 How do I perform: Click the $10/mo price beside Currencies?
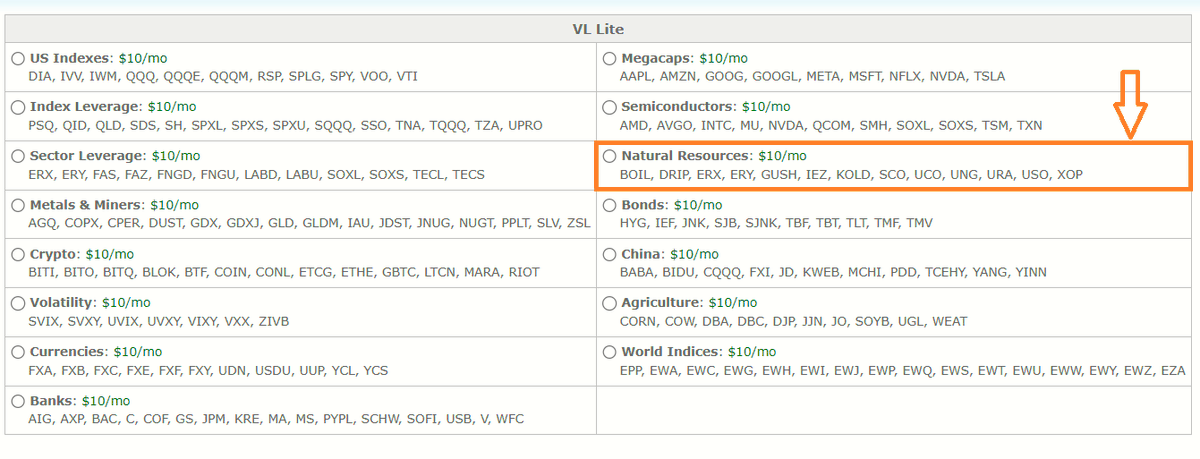(x=138, y=351)
